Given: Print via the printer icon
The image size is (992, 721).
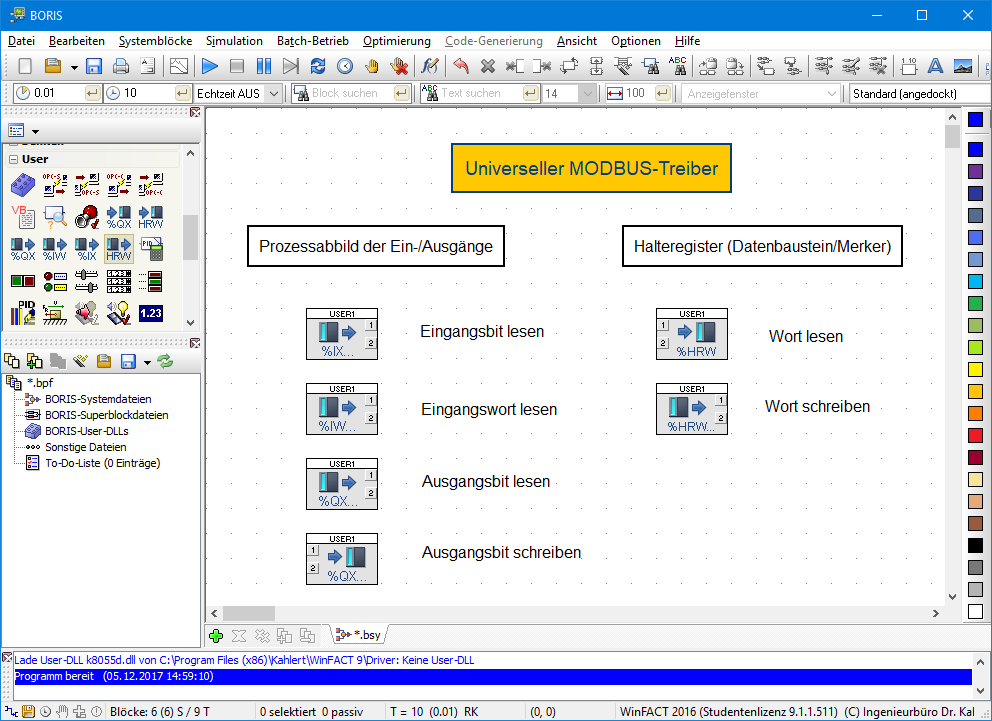Looking at the screenshot, I should pyautogui.click(x=121, y=66).
